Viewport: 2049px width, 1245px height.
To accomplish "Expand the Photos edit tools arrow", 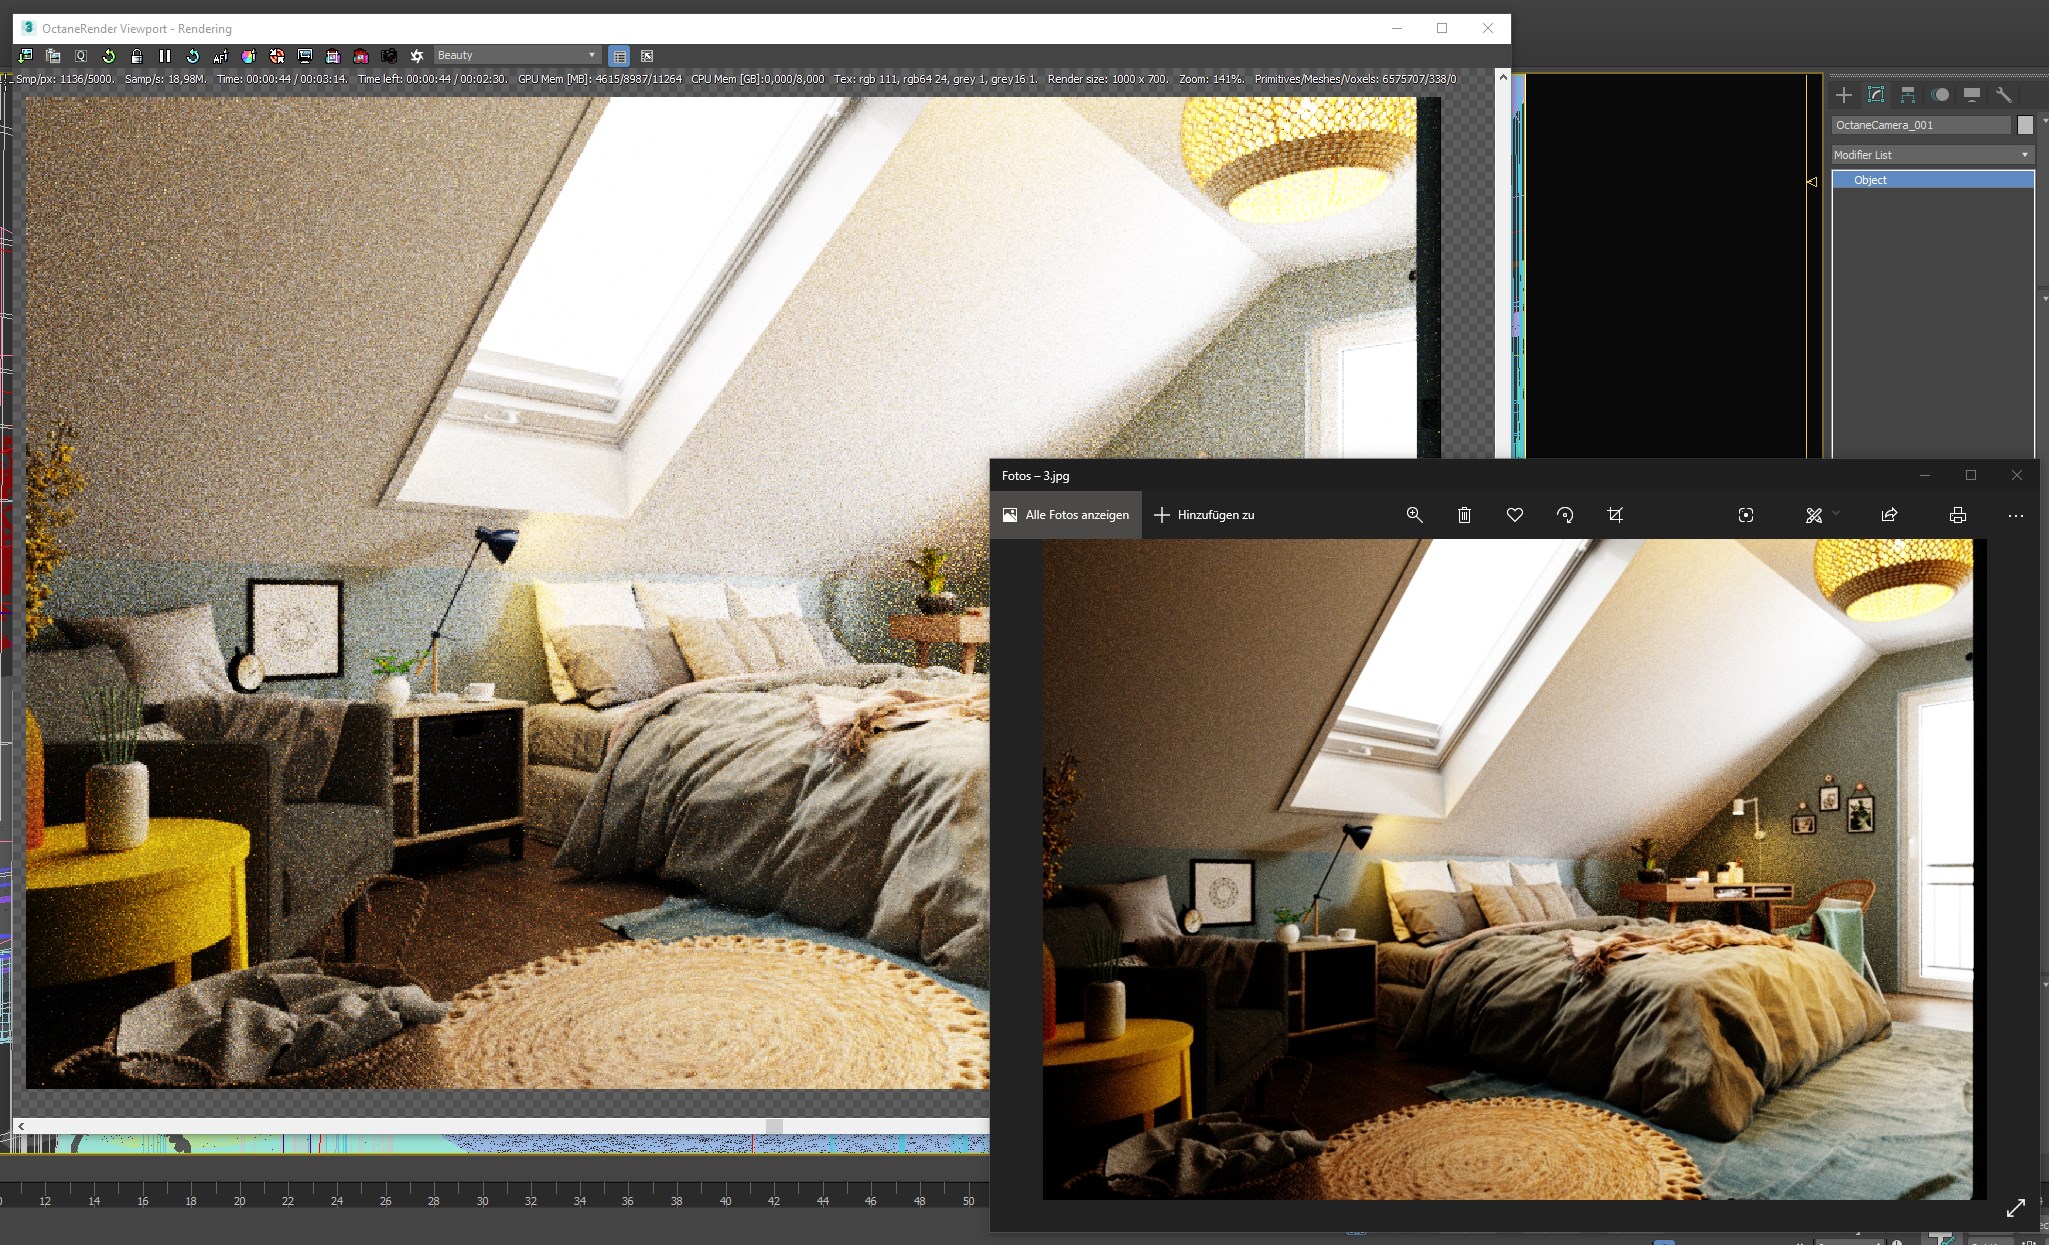I will (1836, 514).
